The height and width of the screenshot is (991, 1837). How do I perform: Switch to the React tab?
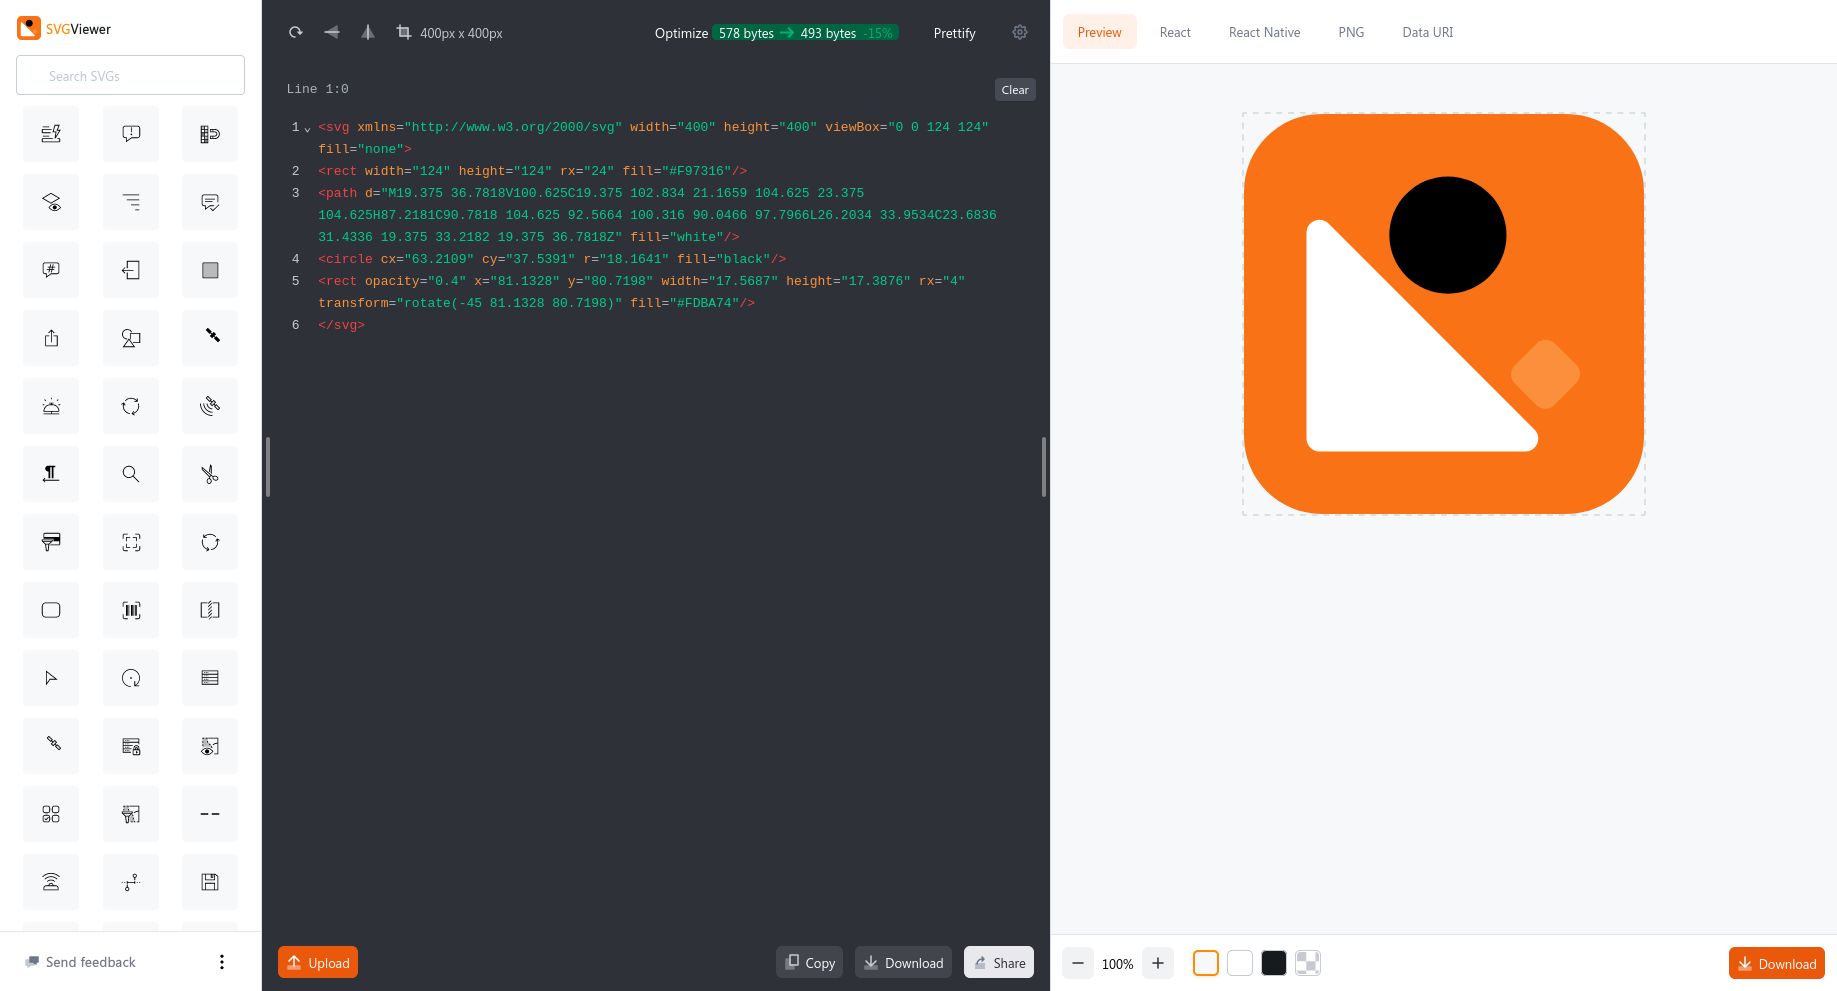[1174, 31]
